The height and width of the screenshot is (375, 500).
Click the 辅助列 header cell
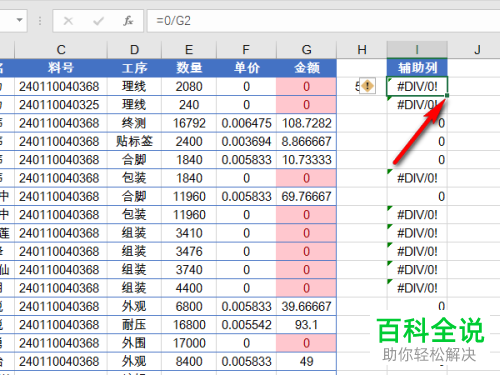pyautogui.click(x=417, y=68)
